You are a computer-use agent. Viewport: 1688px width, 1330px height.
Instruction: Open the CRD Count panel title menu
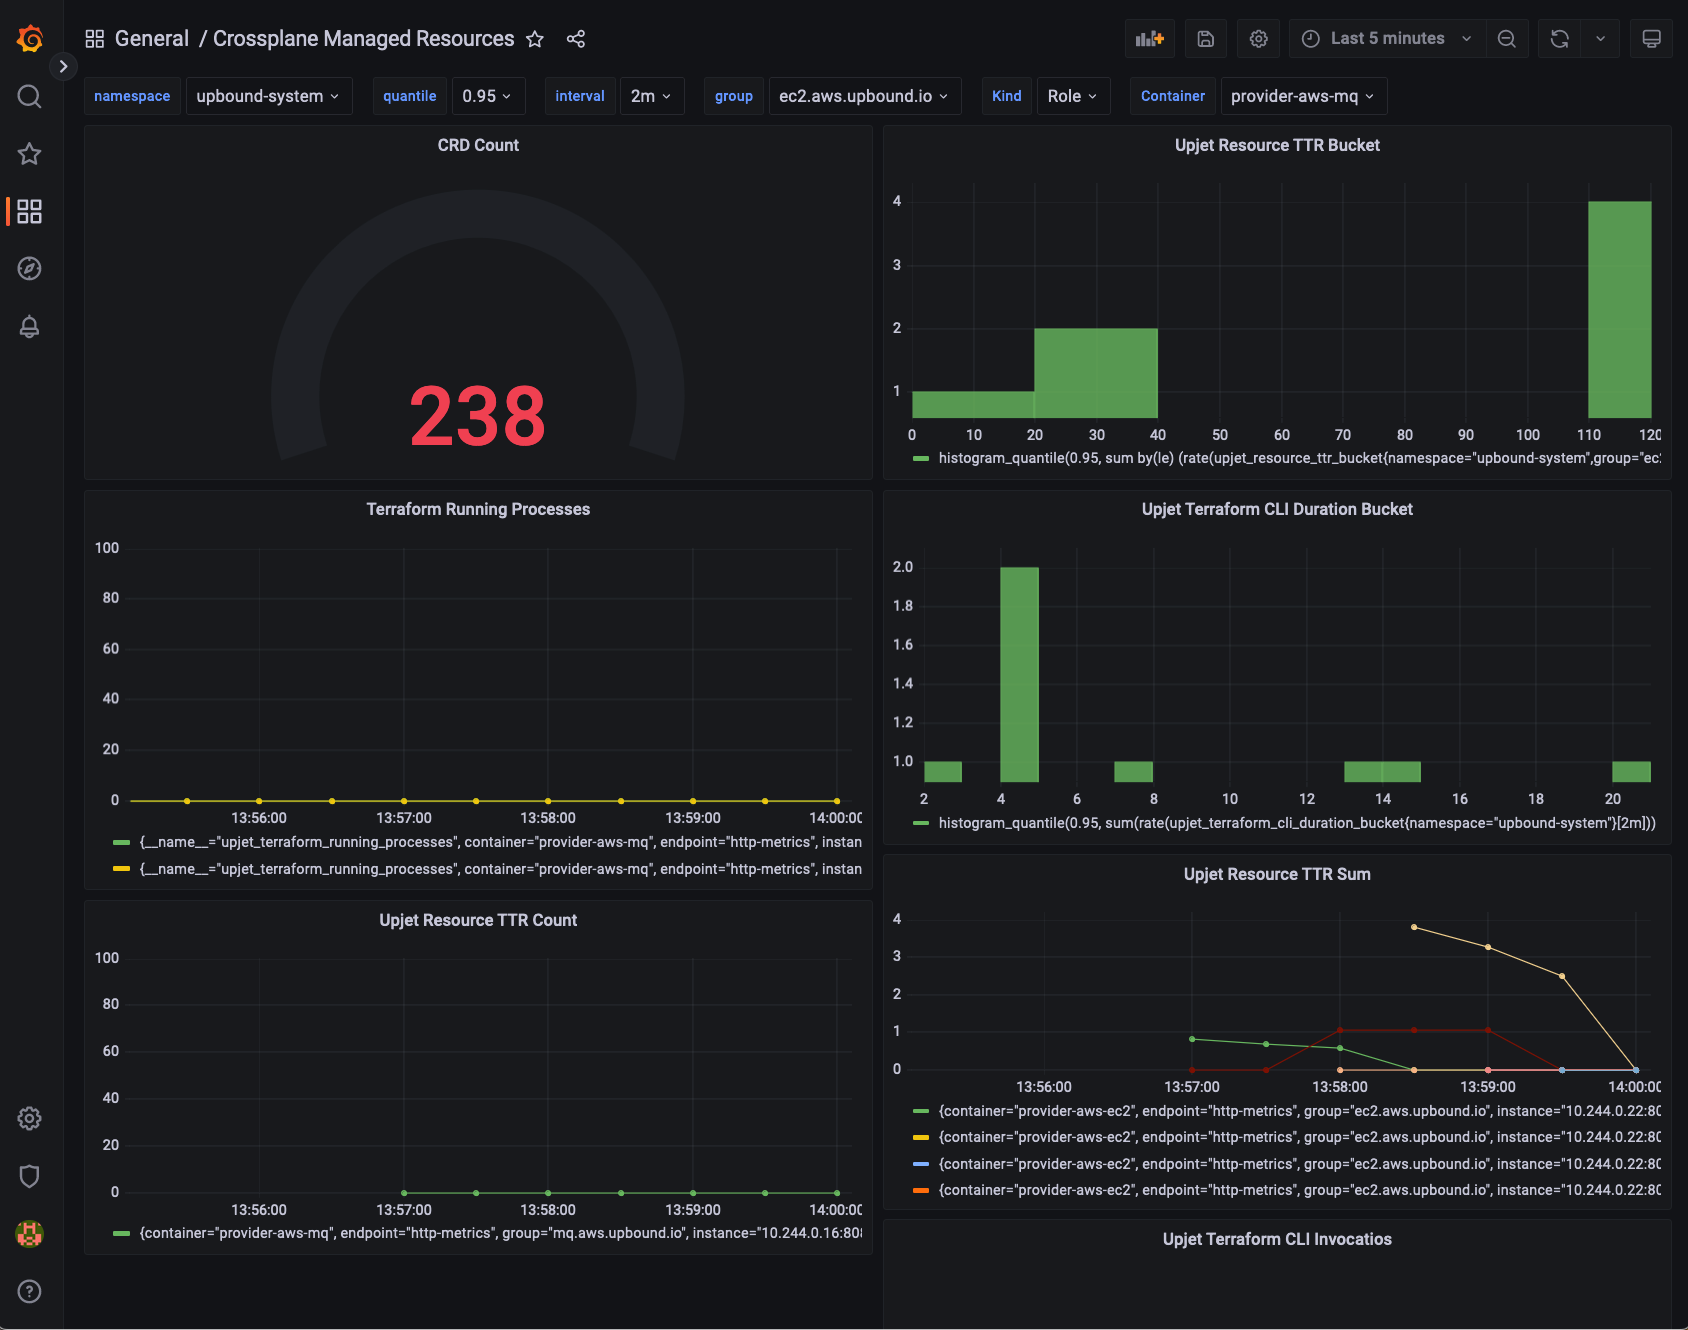click(x=478, y=145)
